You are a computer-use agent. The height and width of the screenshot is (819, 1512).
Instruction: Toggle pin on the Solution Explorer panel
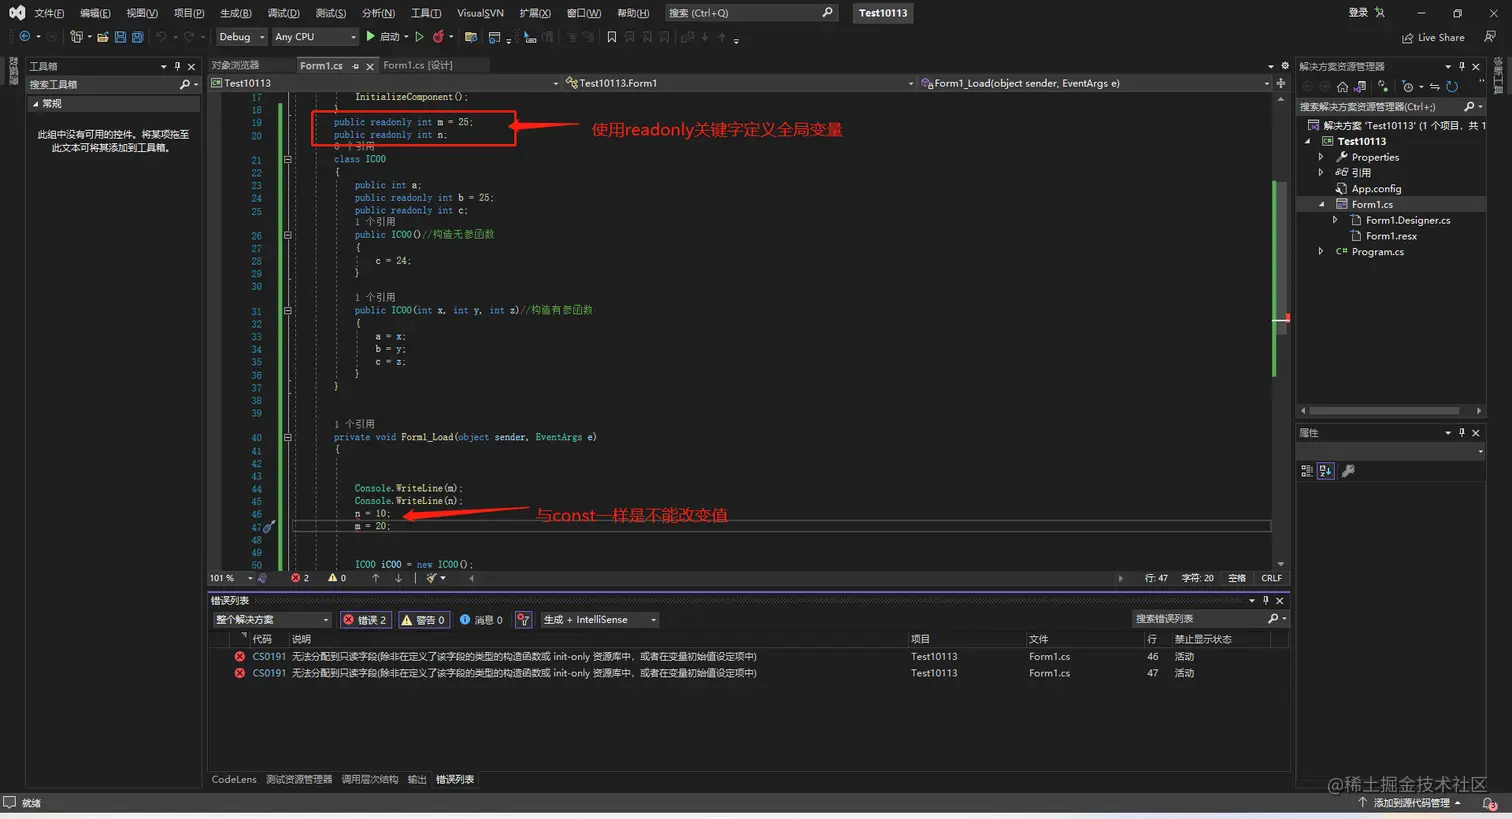pyautogui.click(x=1461, y=66)
